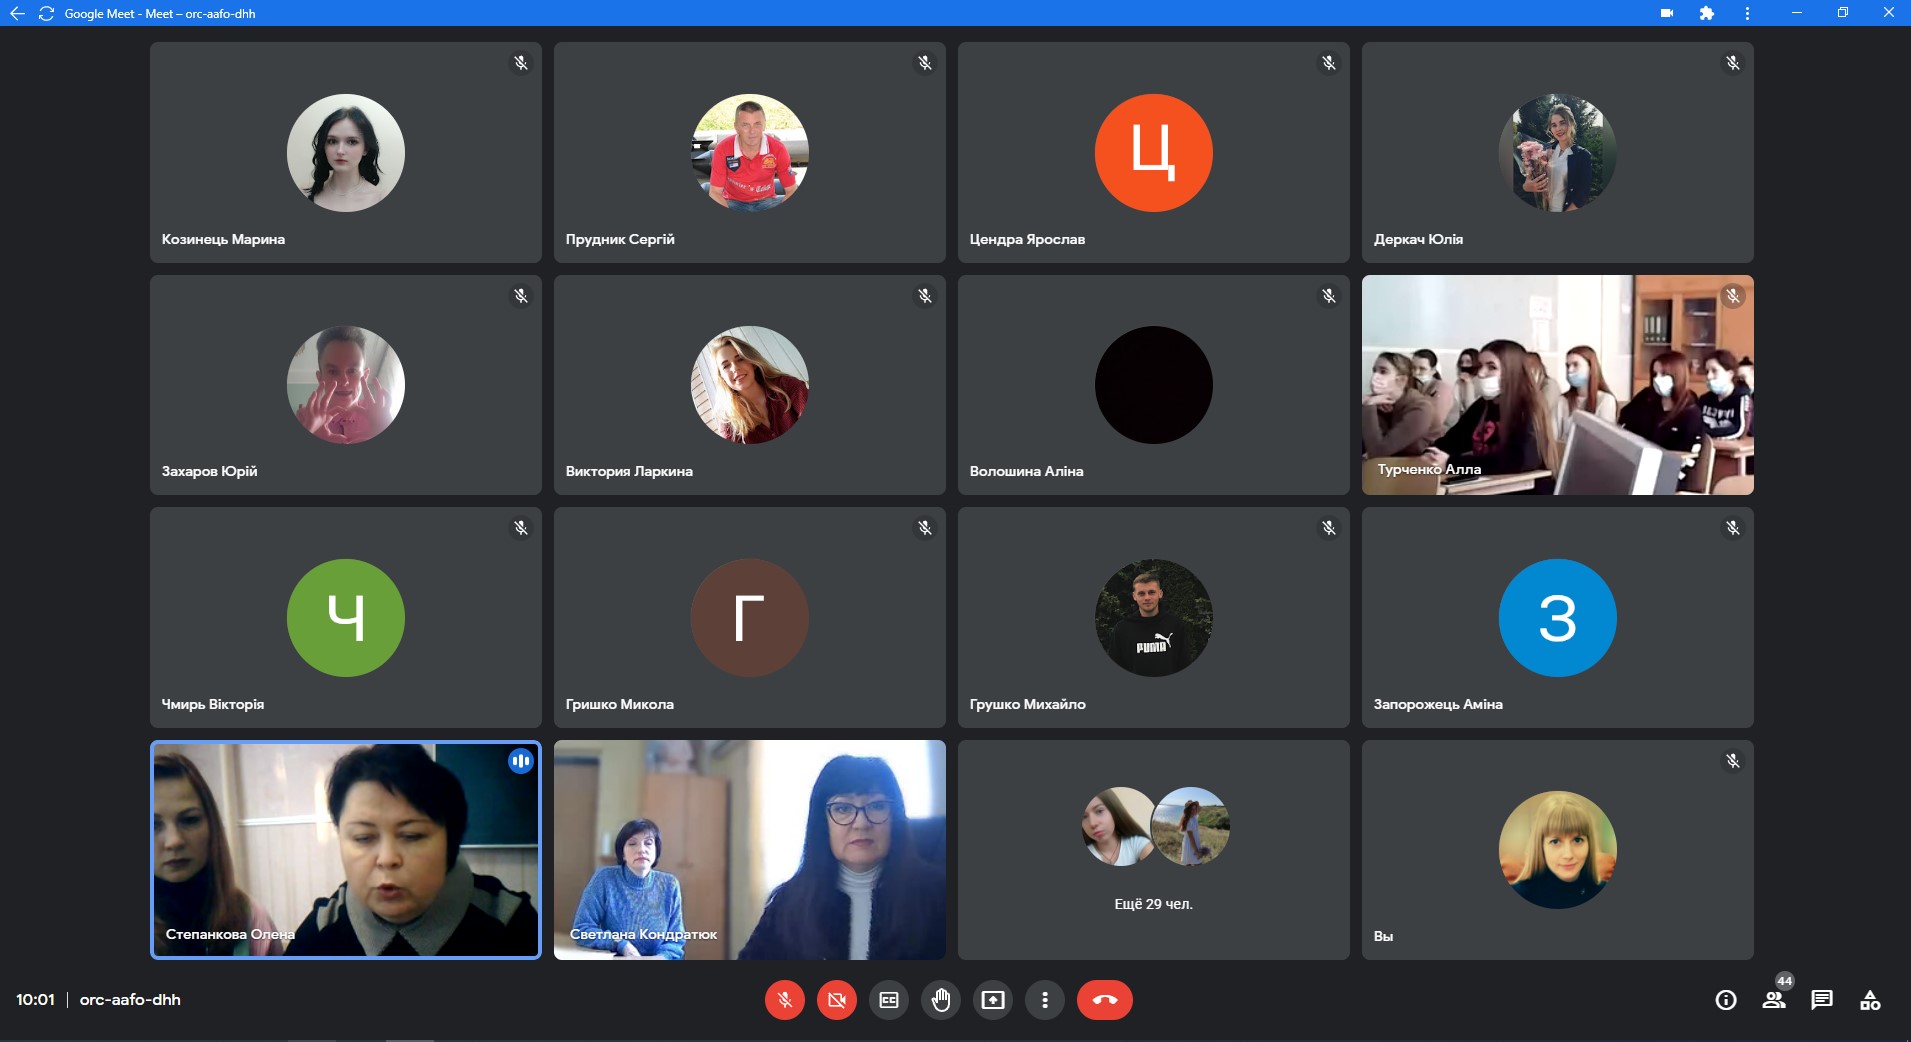The width and height of the screenshot is (1911, 1042).
Task: Leave the call with the red hang-up button
Action: coord(1105,1000)
